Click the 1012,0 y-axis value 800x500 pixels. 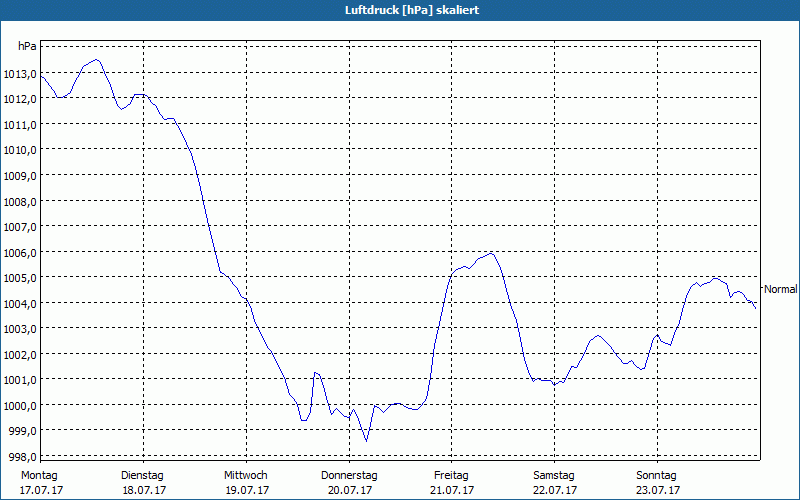(20, 99)
